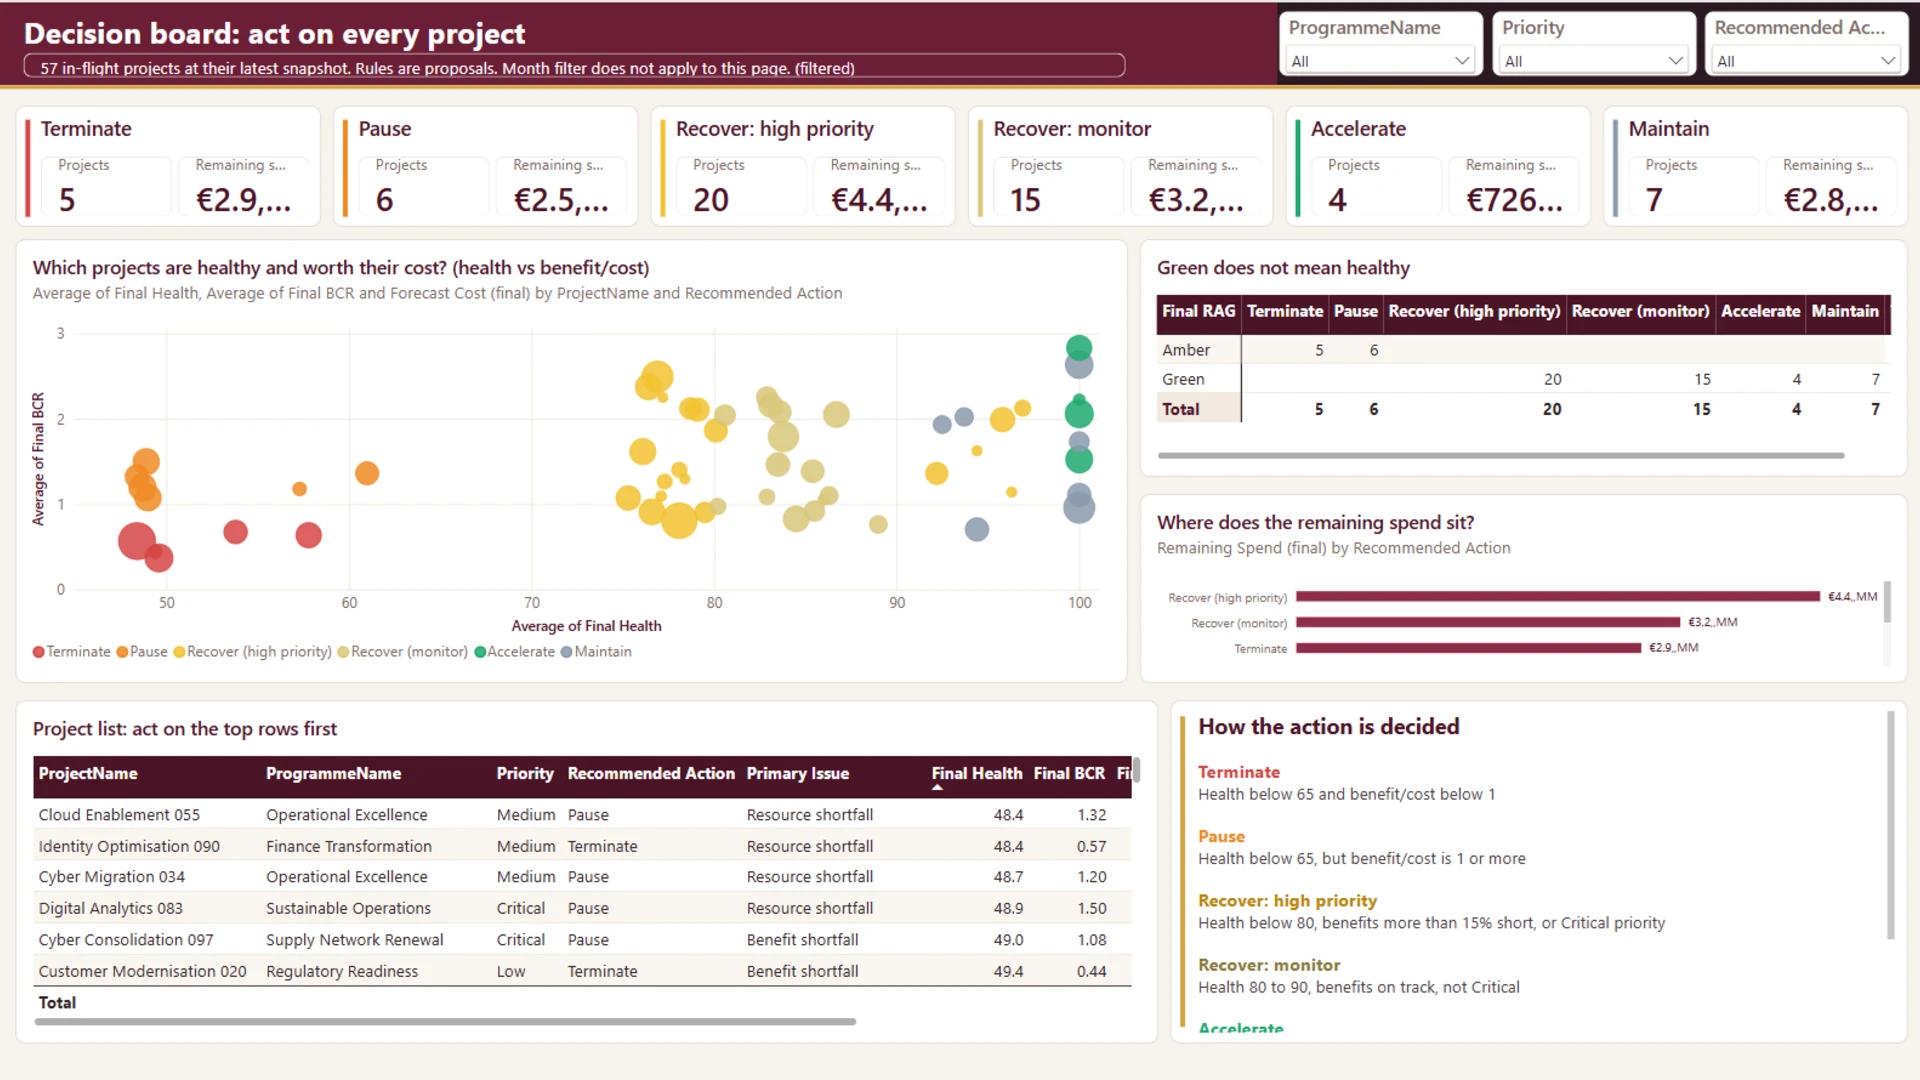Click the project list horizontal scrollbar
This screenshot has width=1920, height=1080.
445,1022
